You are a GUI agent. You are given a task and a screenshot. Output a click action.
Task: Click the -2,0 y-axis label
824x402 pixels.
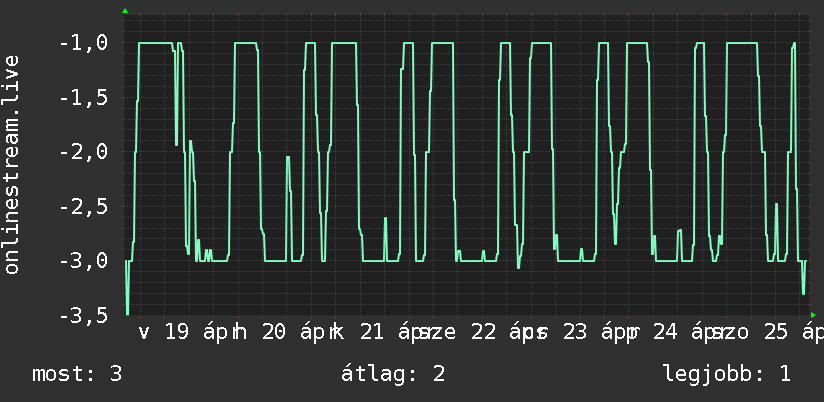(x=84, y=152)
